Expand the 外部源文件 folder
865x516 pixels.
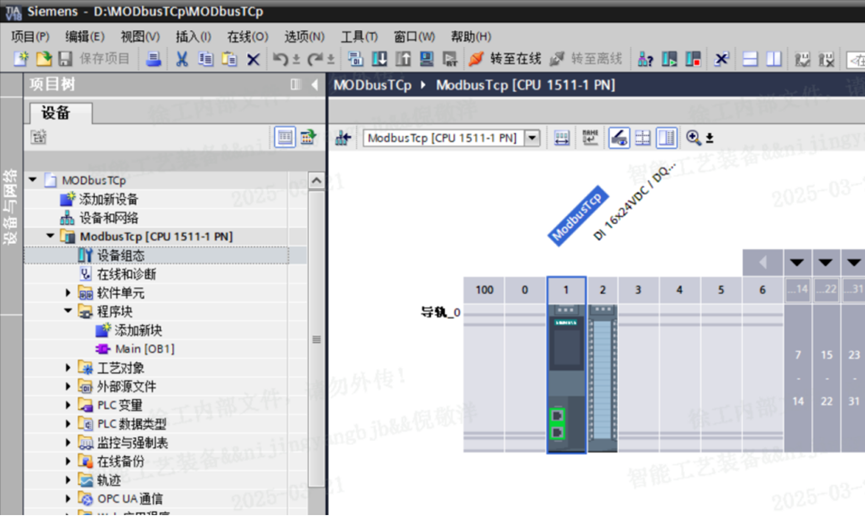[68, 386]
